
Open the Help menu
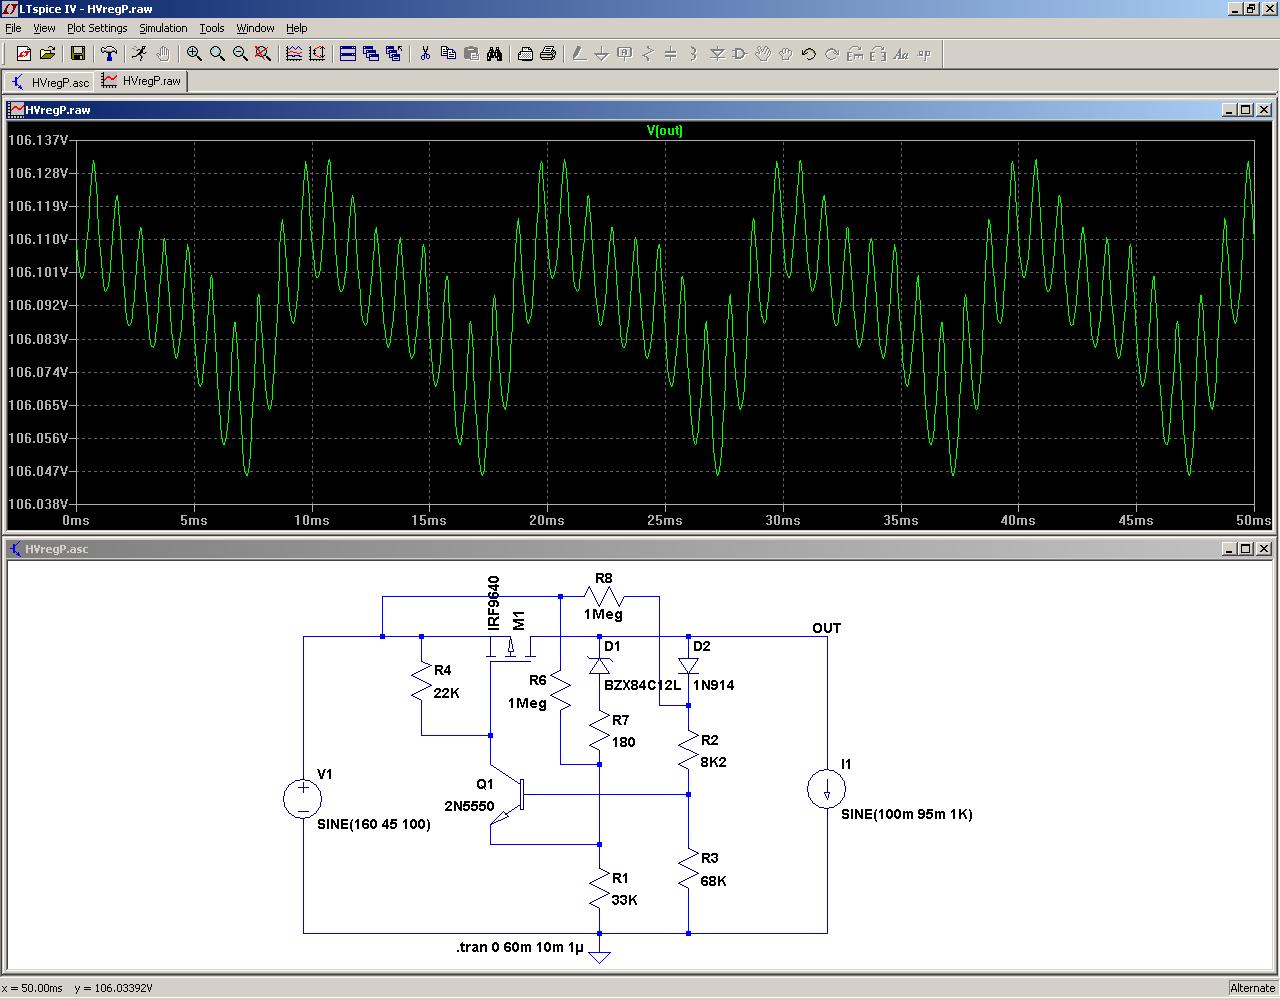coord(297,28)
